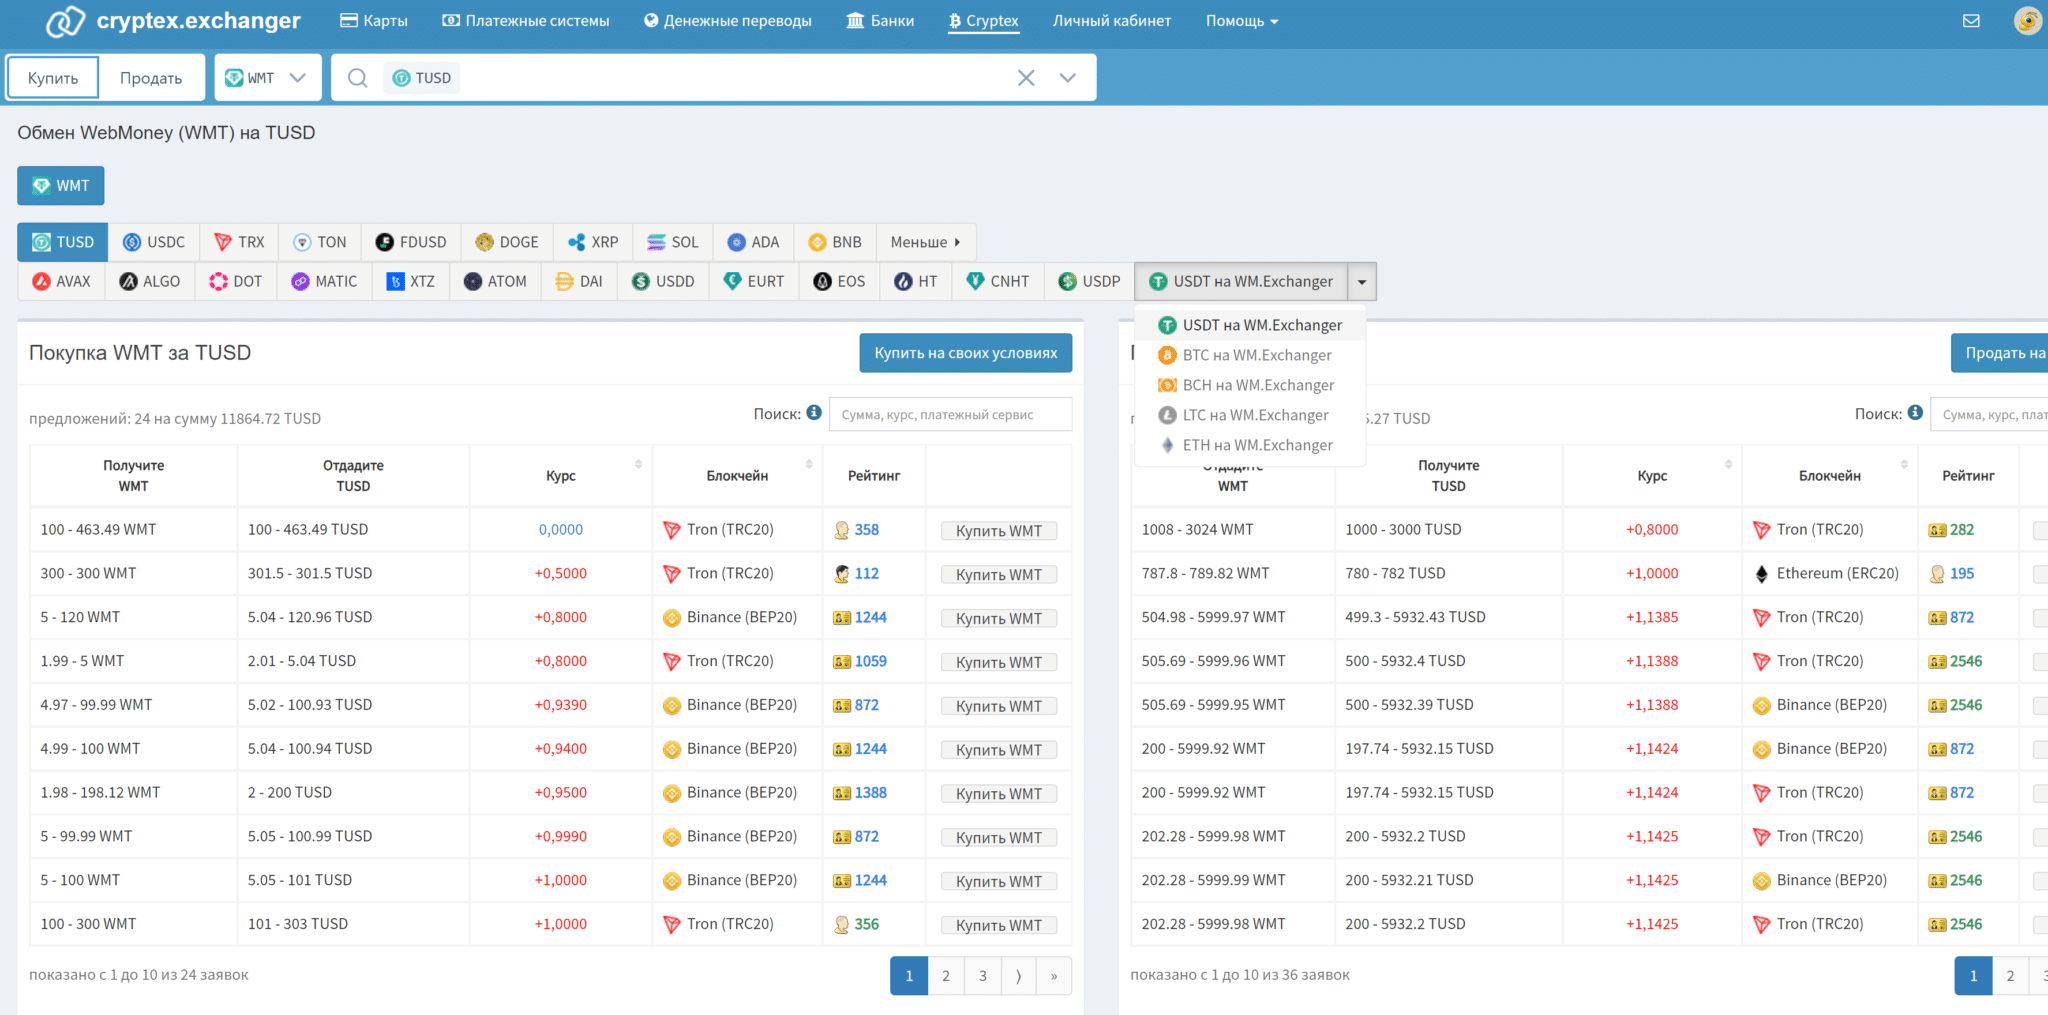Click the cryptex.exchanger logo icon
This screenshot has height=1015, width=2048.
click(x=66, y=21)
